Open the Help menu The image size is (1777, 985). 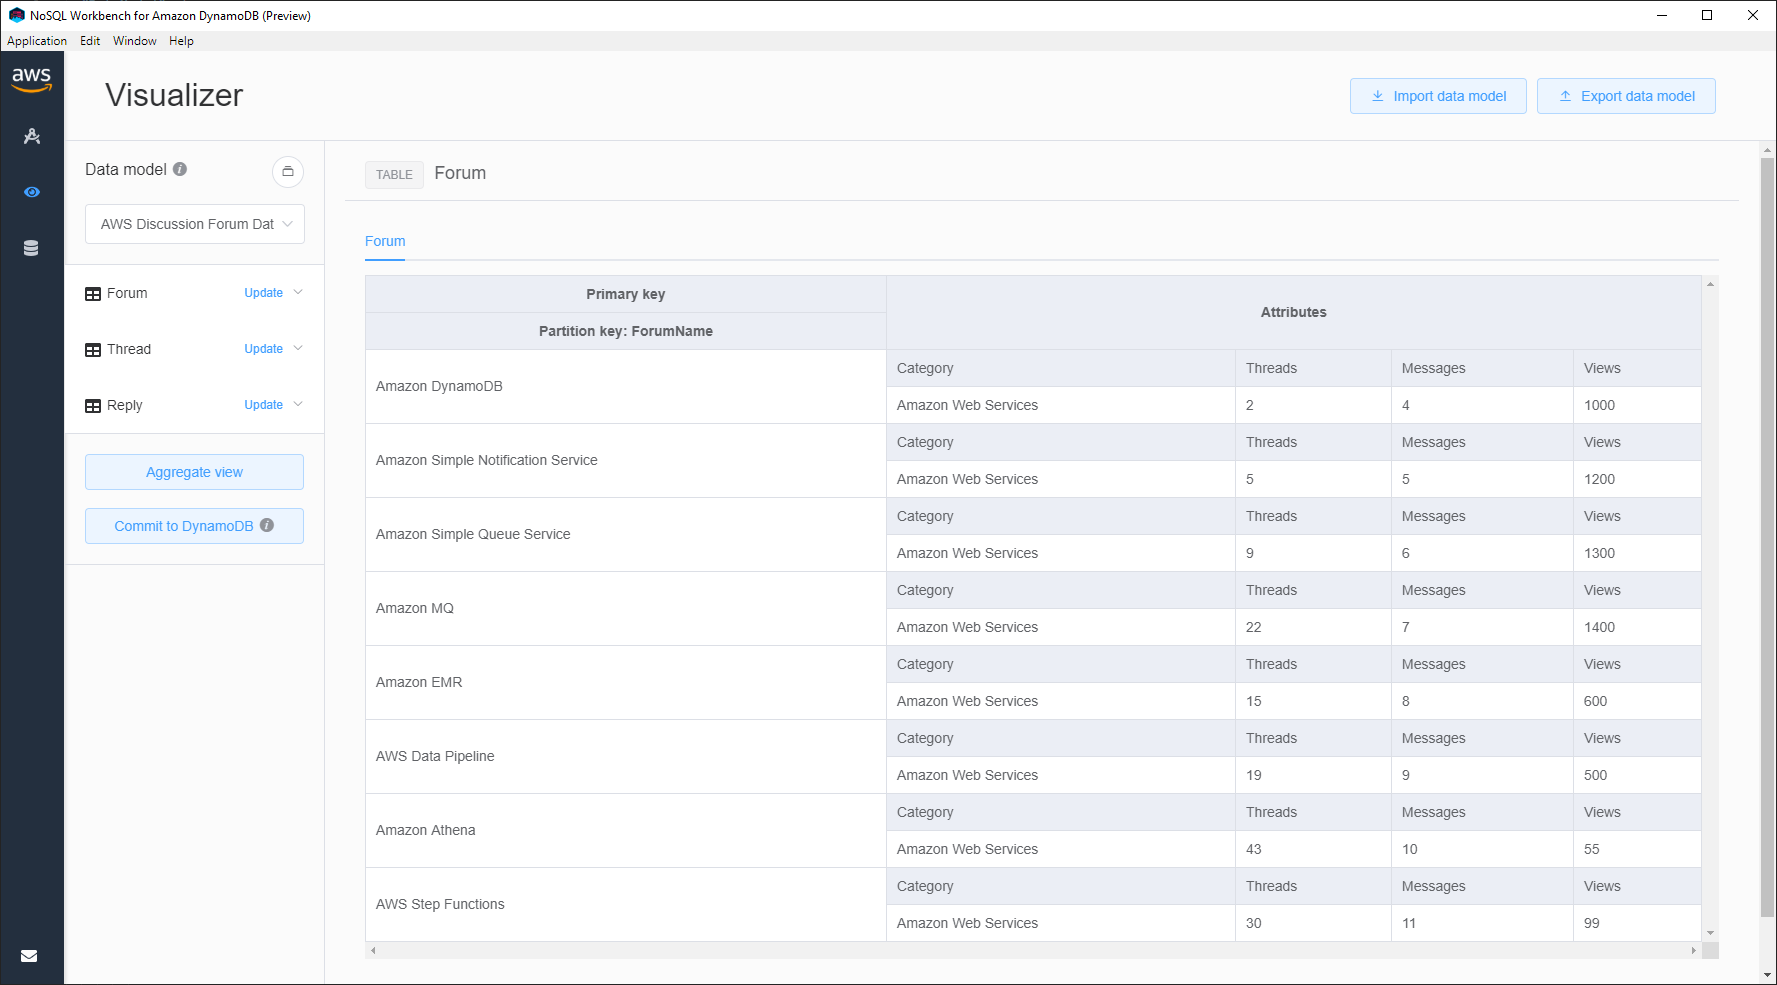[181, 41]
